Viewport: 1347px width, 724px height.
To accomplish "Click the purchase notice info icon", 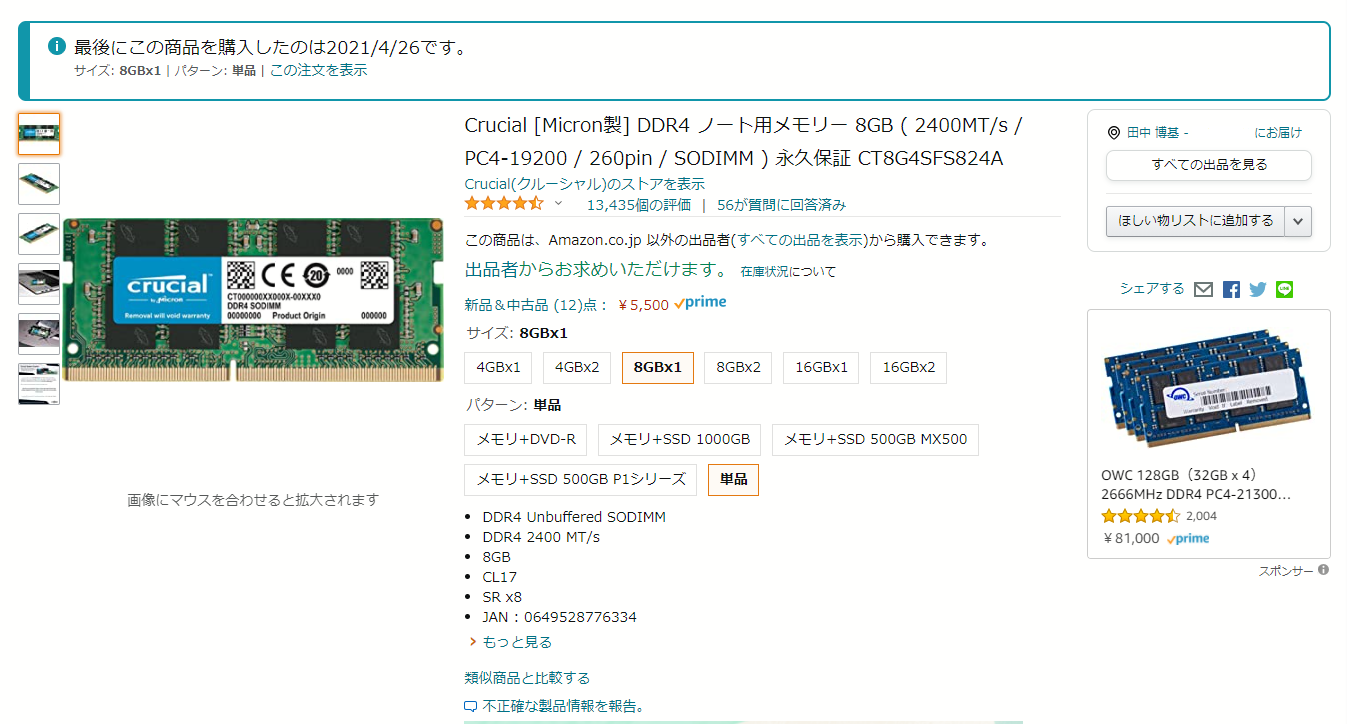I will pyautogui.click(x=57, y=47).
